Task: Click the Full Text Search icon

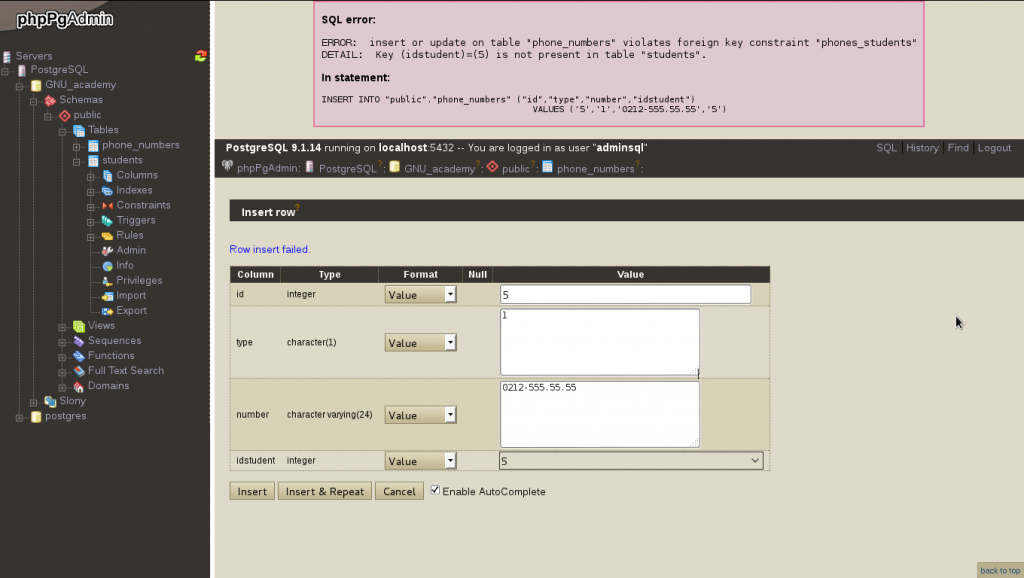Action: pos(79,371)
